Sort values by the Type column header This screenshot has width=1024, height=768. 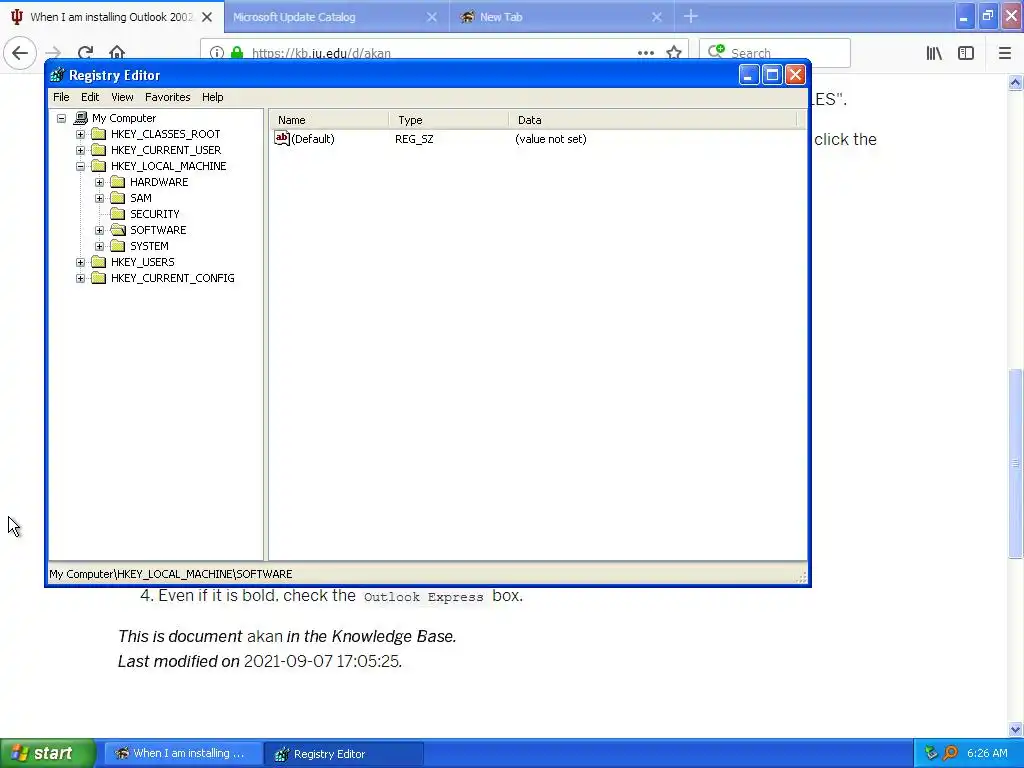(449, 120)
